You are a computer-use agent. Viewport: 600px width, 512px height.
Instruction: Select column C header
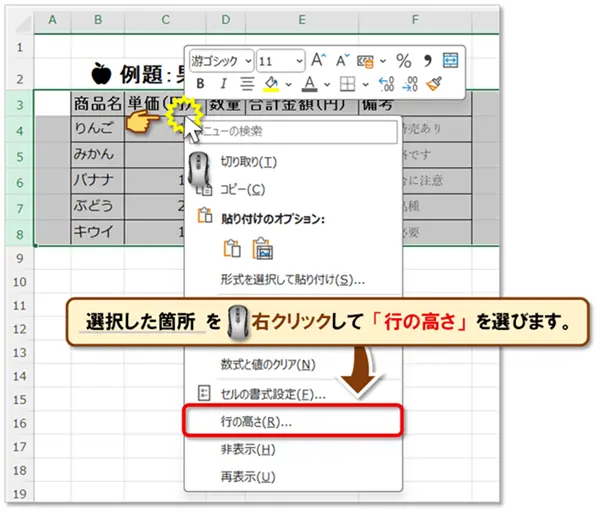pyautogui.click(x=165, y=20)
